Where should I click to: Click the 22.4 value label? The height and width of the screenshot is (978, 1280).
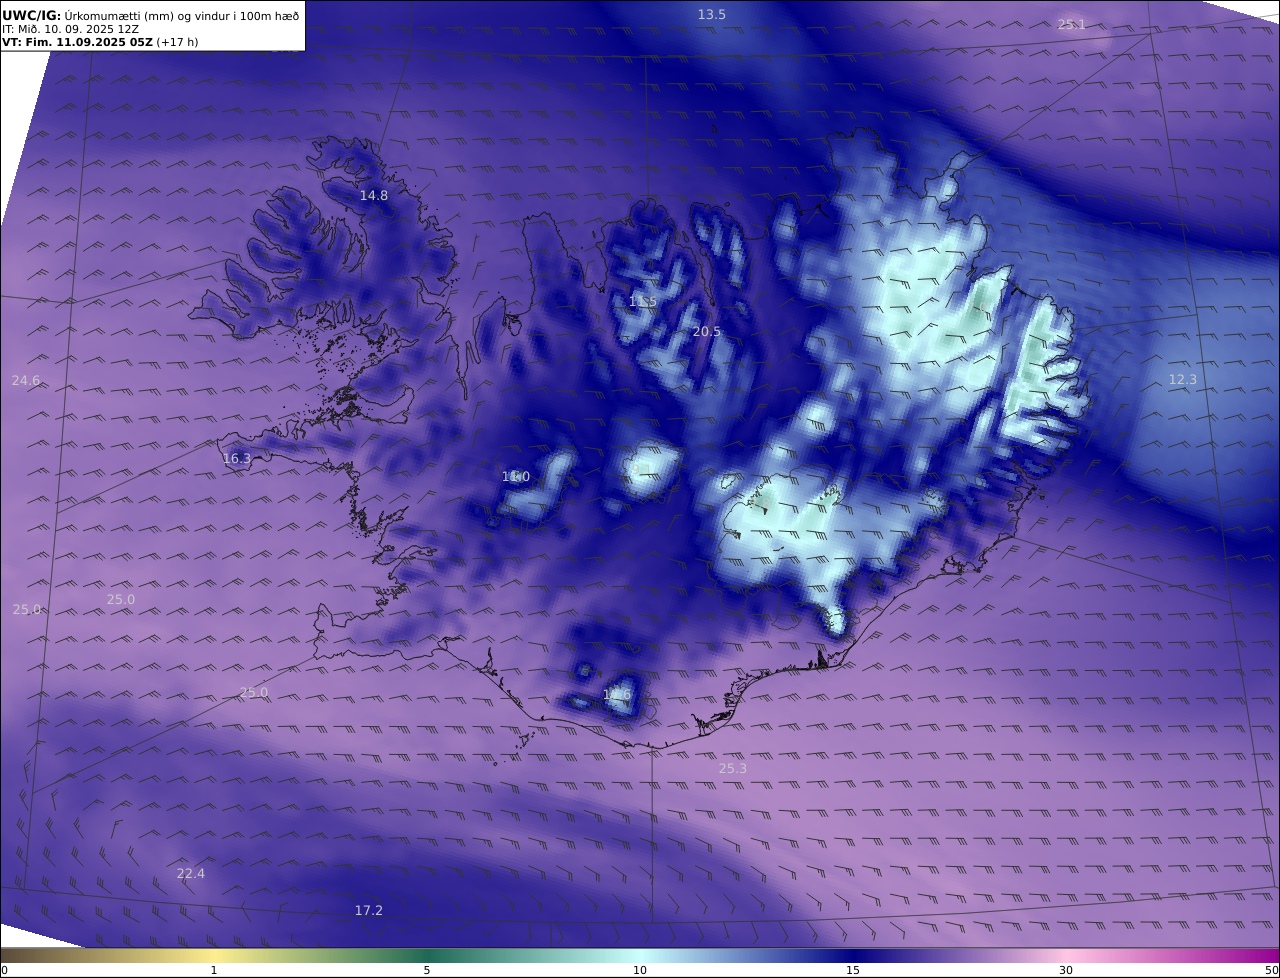tap(191, 873)
